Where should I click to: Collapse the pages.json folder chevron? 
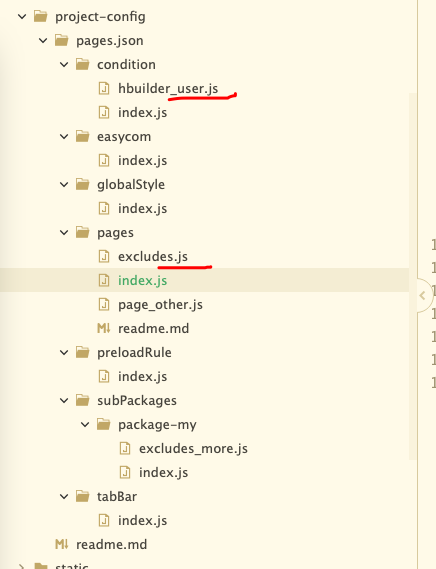click(x=43, y=41)
